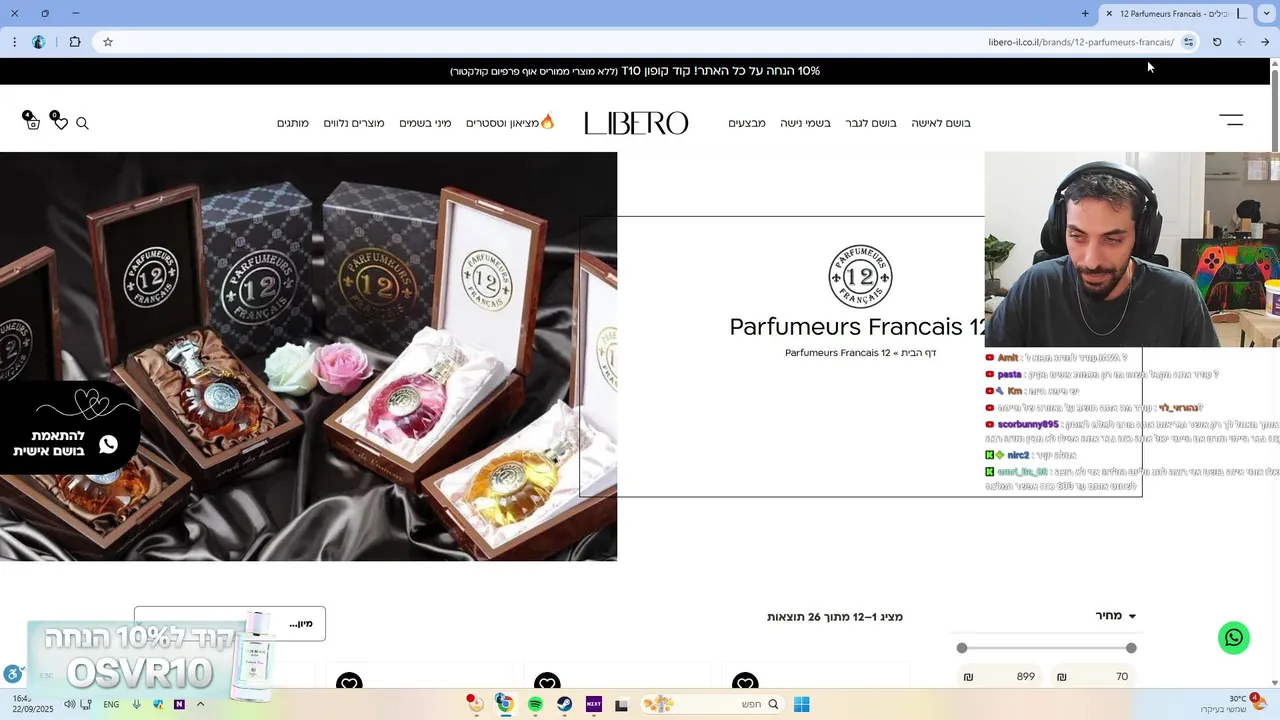The image size is (1280, 720).
Task: Close the 12 Parfumeurs Francais tab
Action: pyautogui.click(x=1108, y=13)
